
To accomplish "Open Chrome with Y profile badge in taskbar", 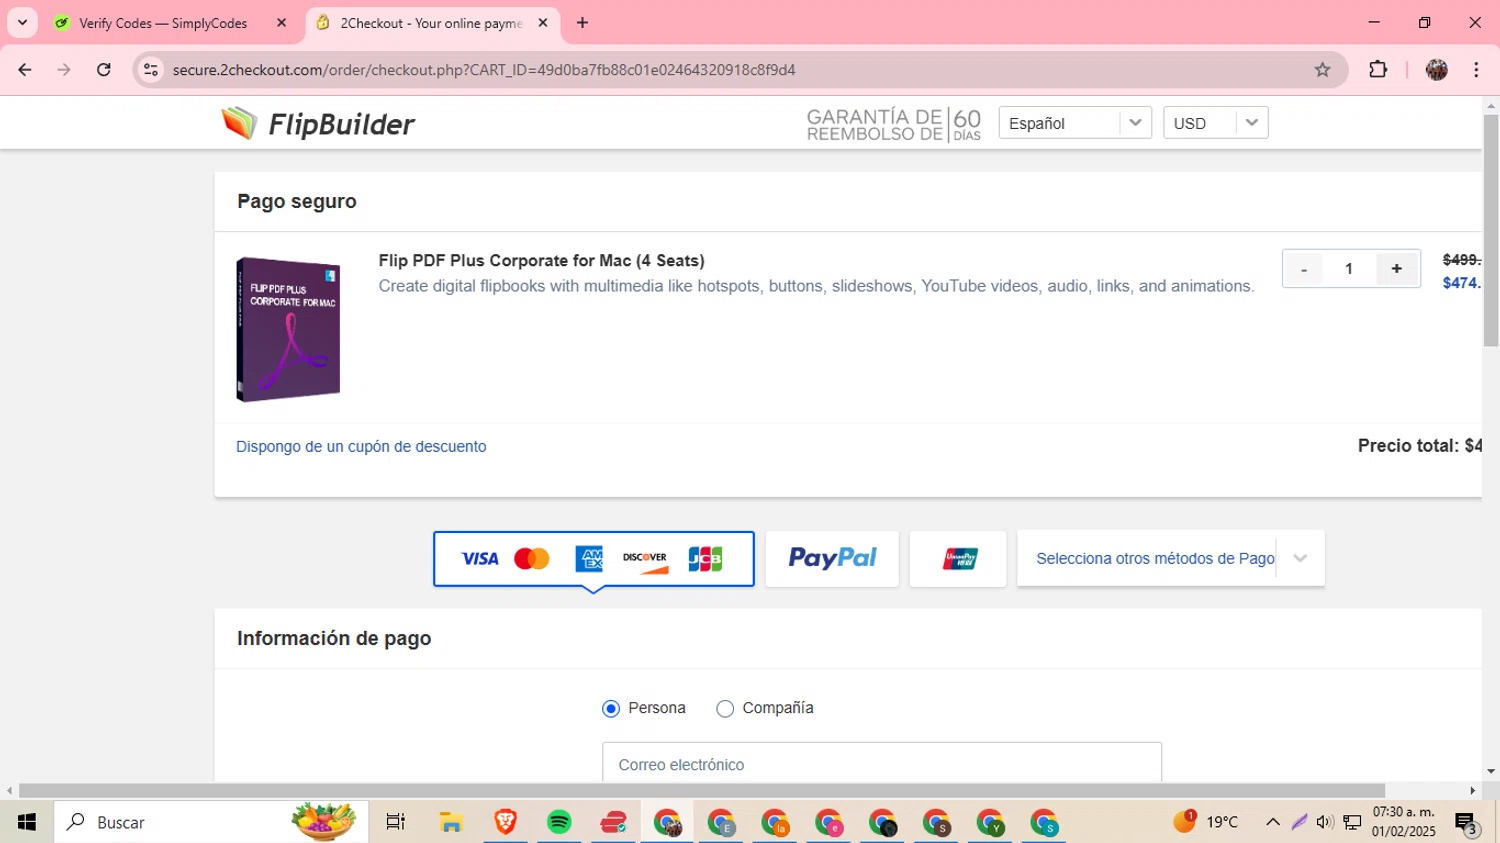I will pyautogui.click(x=990, y=822).
